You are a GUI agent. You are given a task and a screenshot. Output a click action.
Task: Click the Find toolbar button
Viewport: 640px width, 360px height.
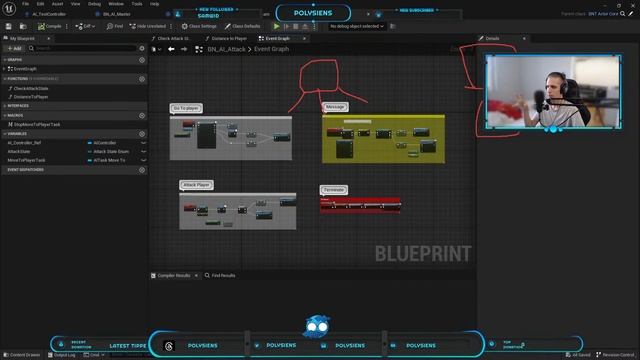pos(115,26)
